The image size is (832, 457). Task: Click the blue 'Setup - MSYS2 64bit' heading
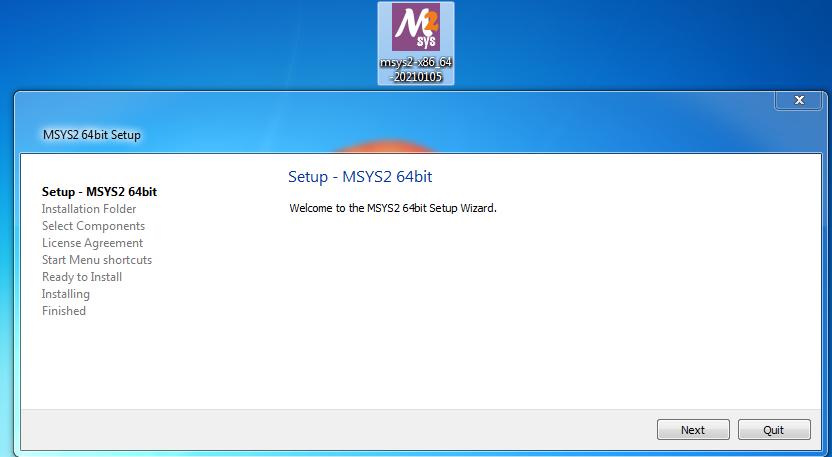pos(360,176)
